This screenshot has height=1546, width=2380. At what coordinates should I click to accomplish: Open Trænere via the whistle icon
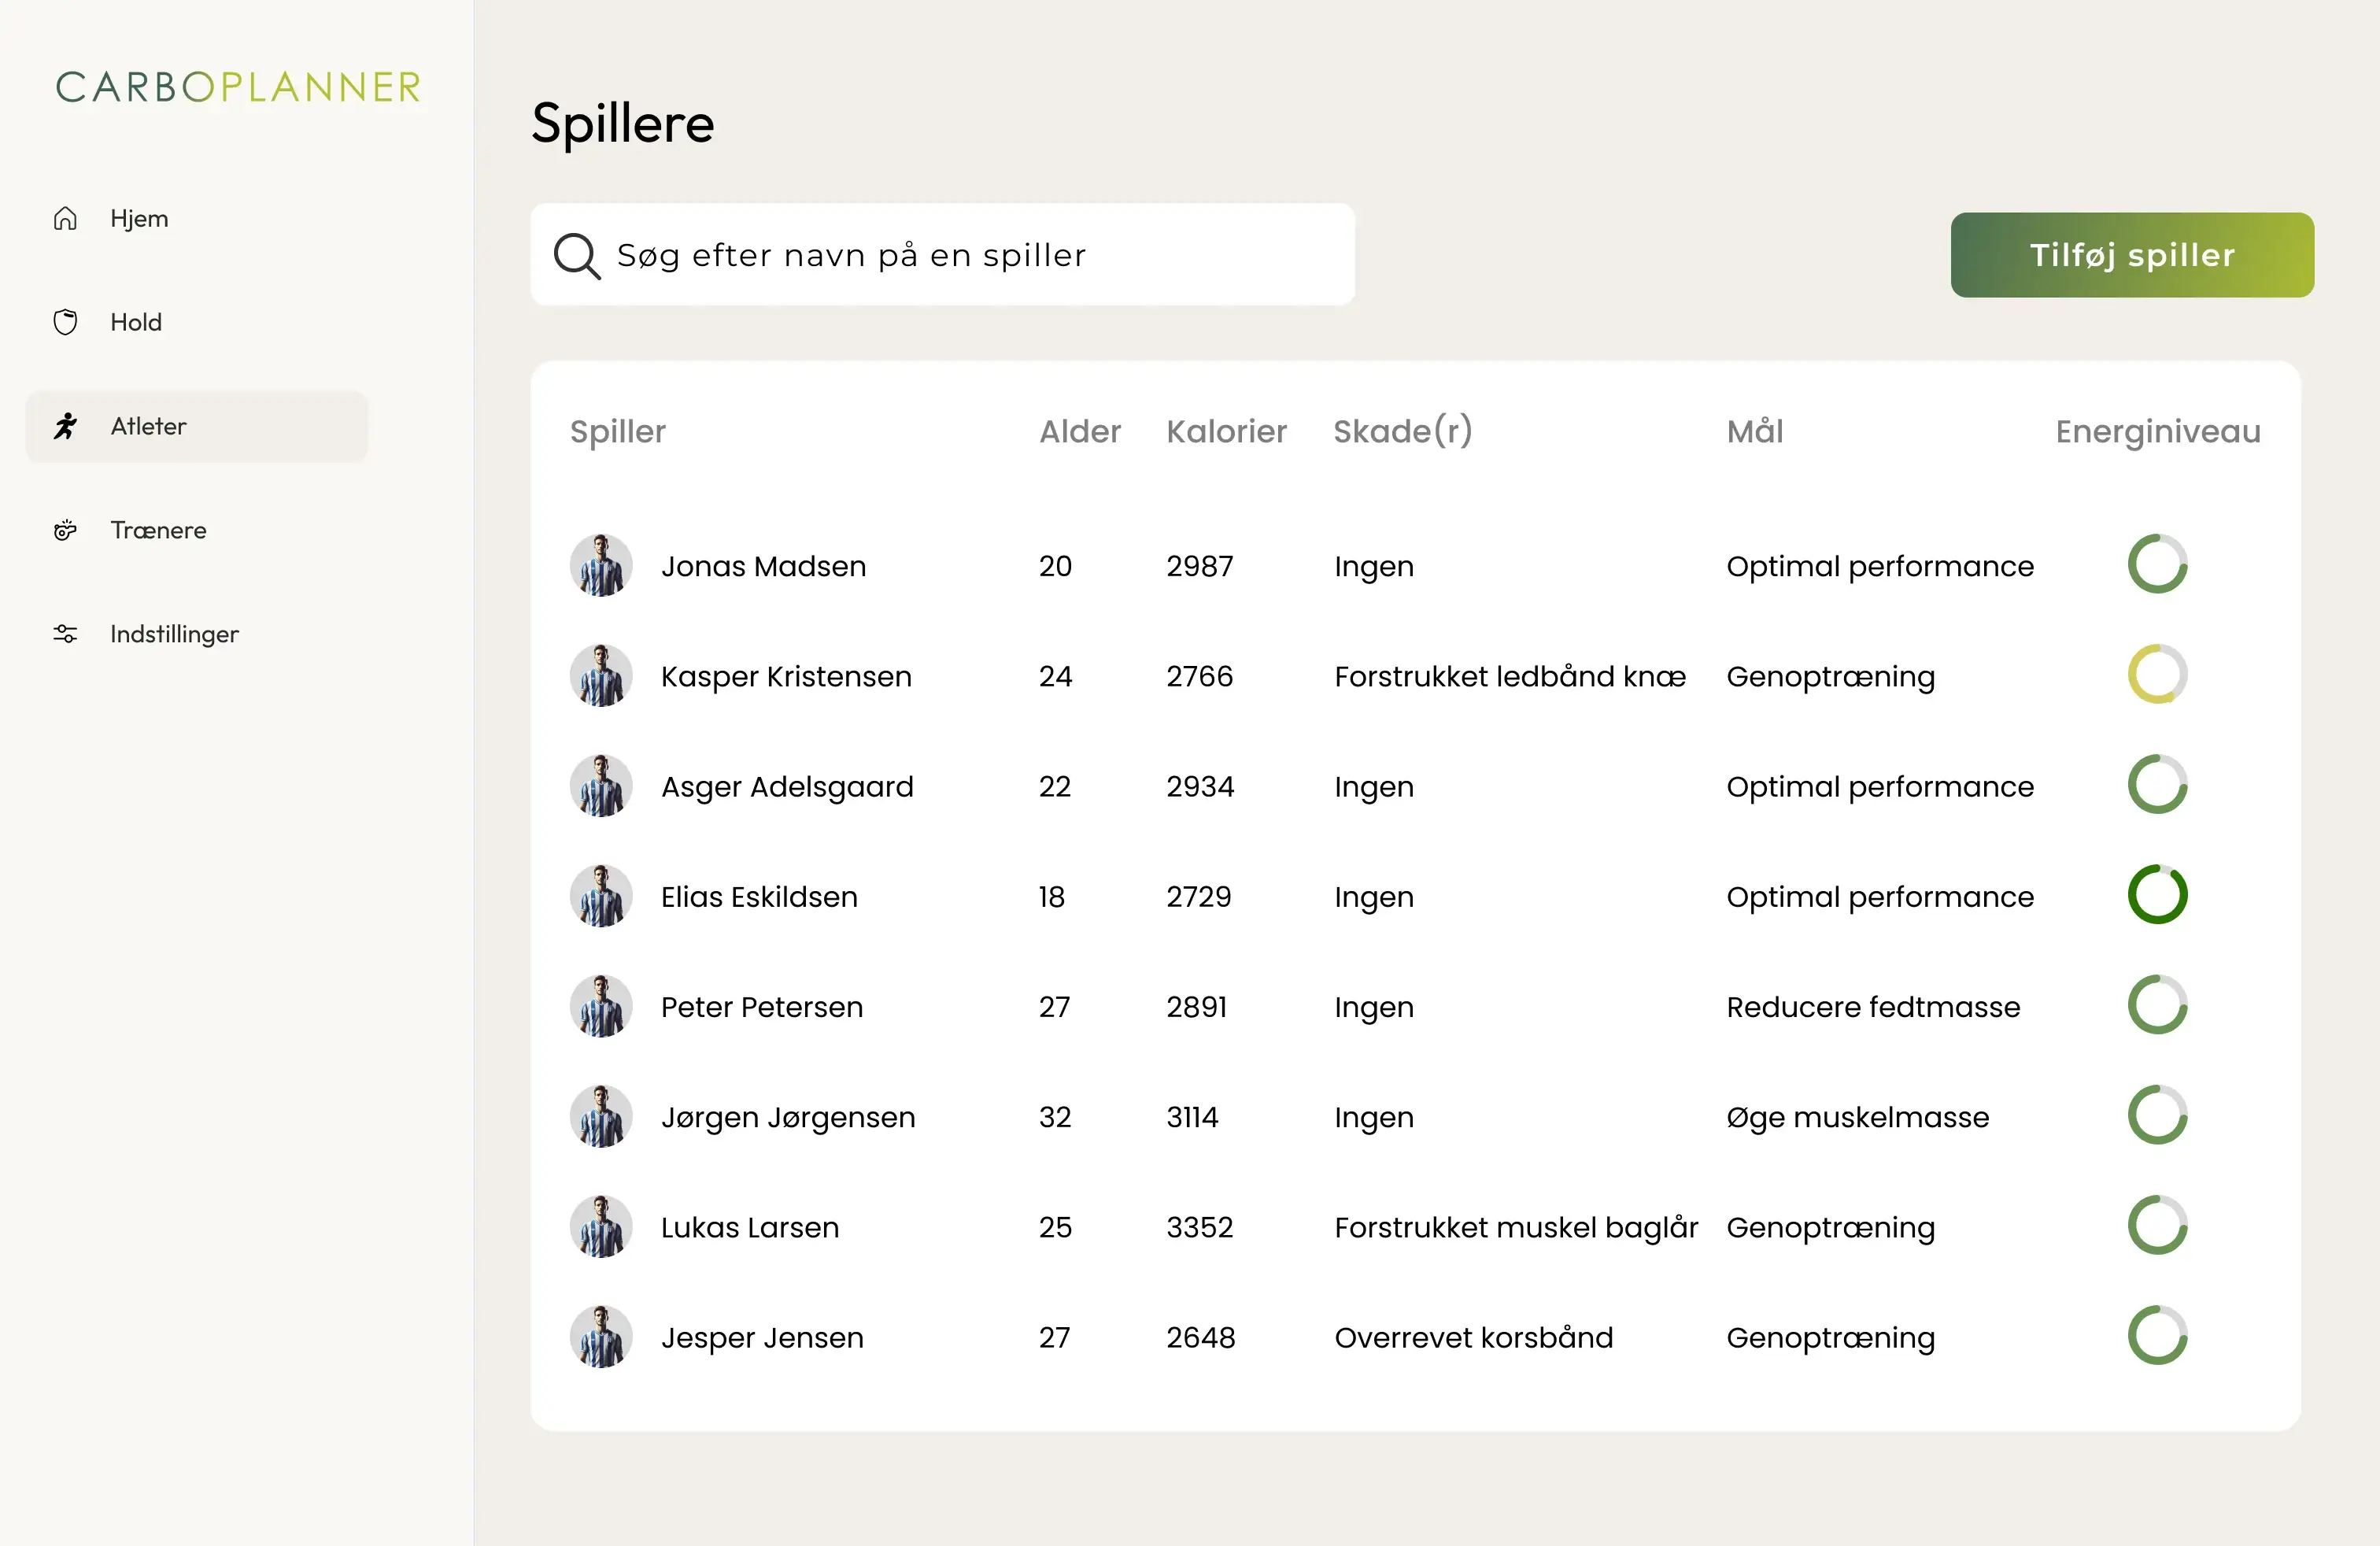(65, 530)
